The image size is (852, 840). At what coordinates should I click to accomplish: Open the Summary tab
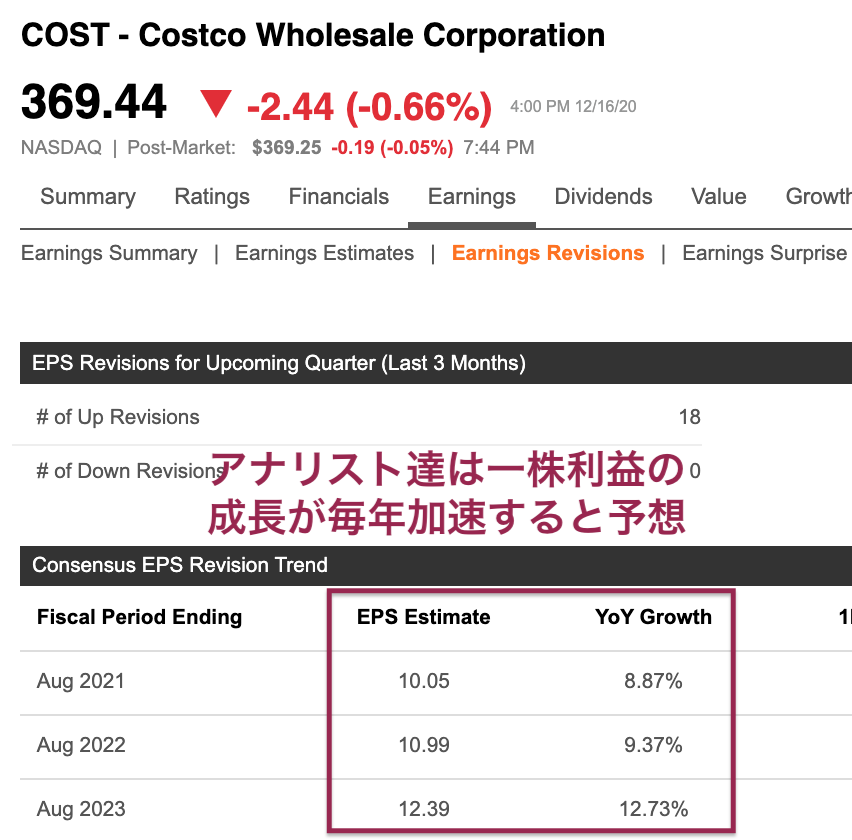[88, 197]
